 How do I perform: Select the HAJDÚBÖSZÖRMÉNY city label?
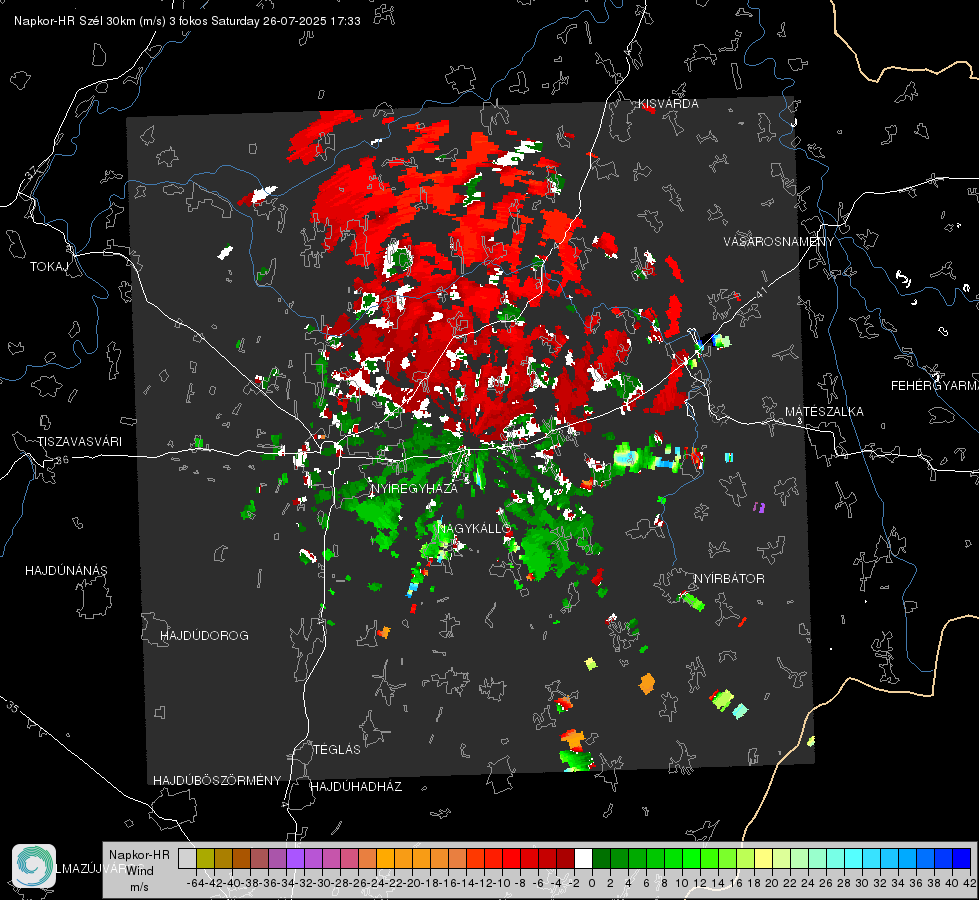pos(217,781)
